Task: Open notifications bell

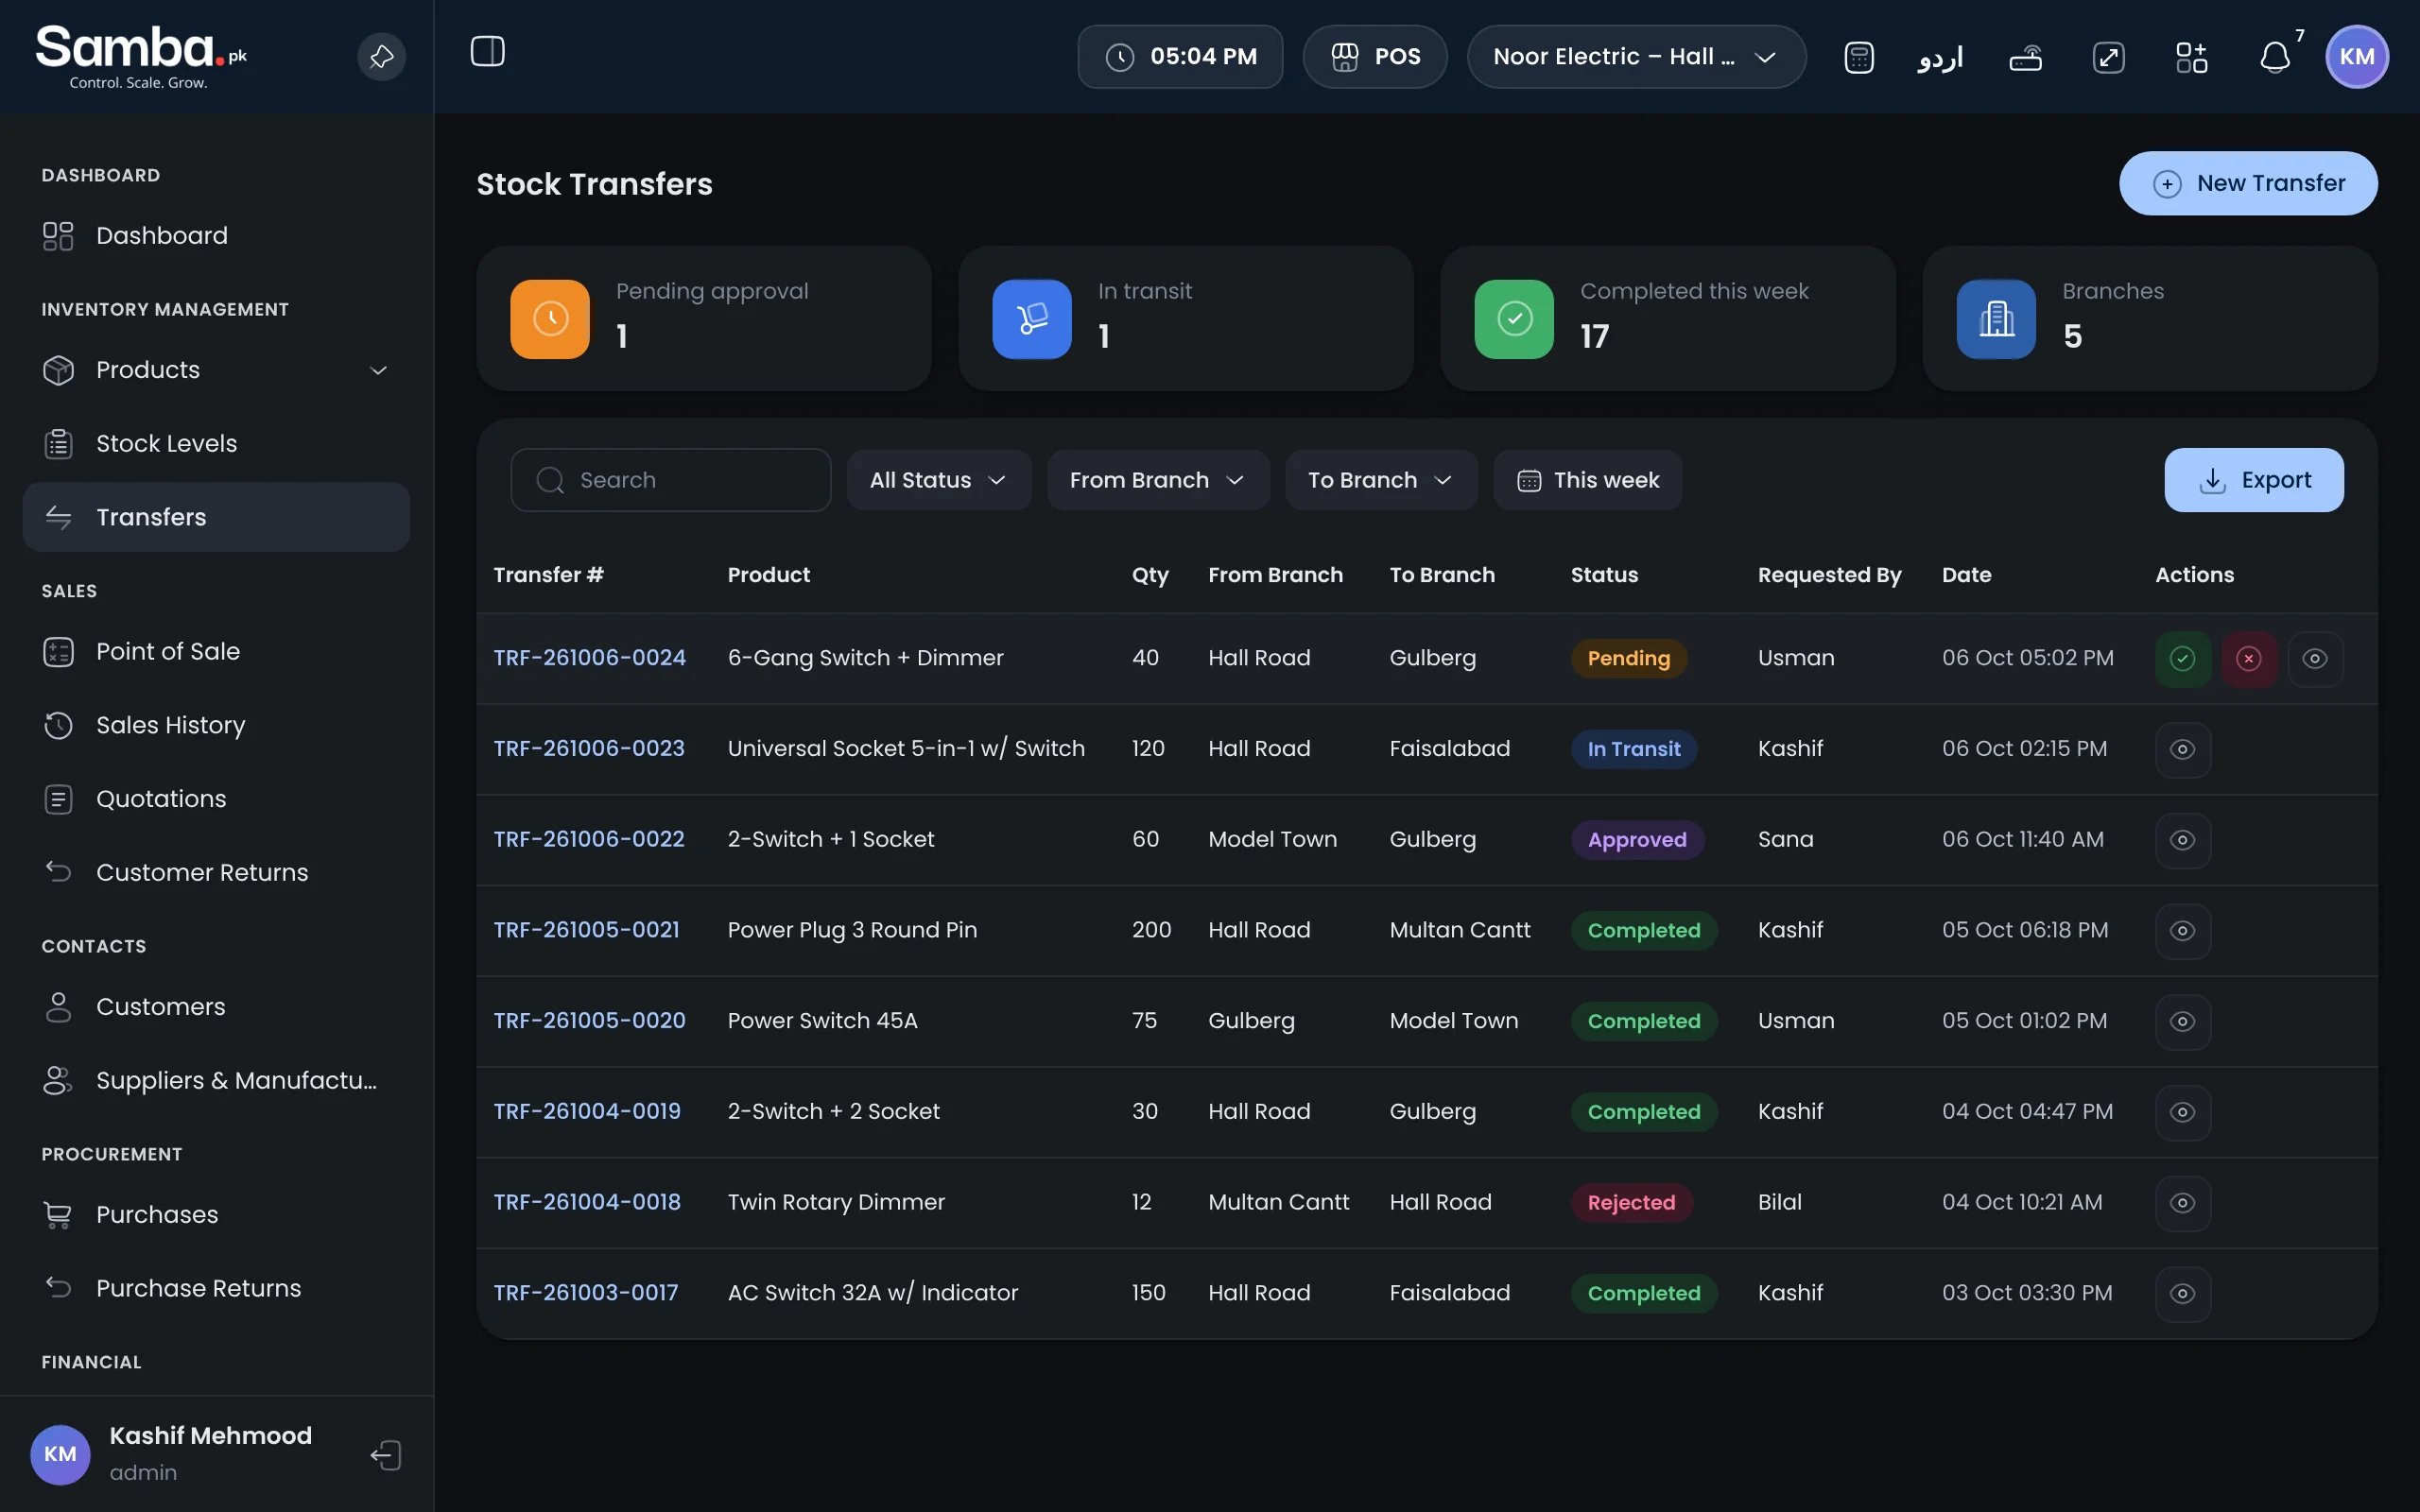Action: [x=2275, y=57]
